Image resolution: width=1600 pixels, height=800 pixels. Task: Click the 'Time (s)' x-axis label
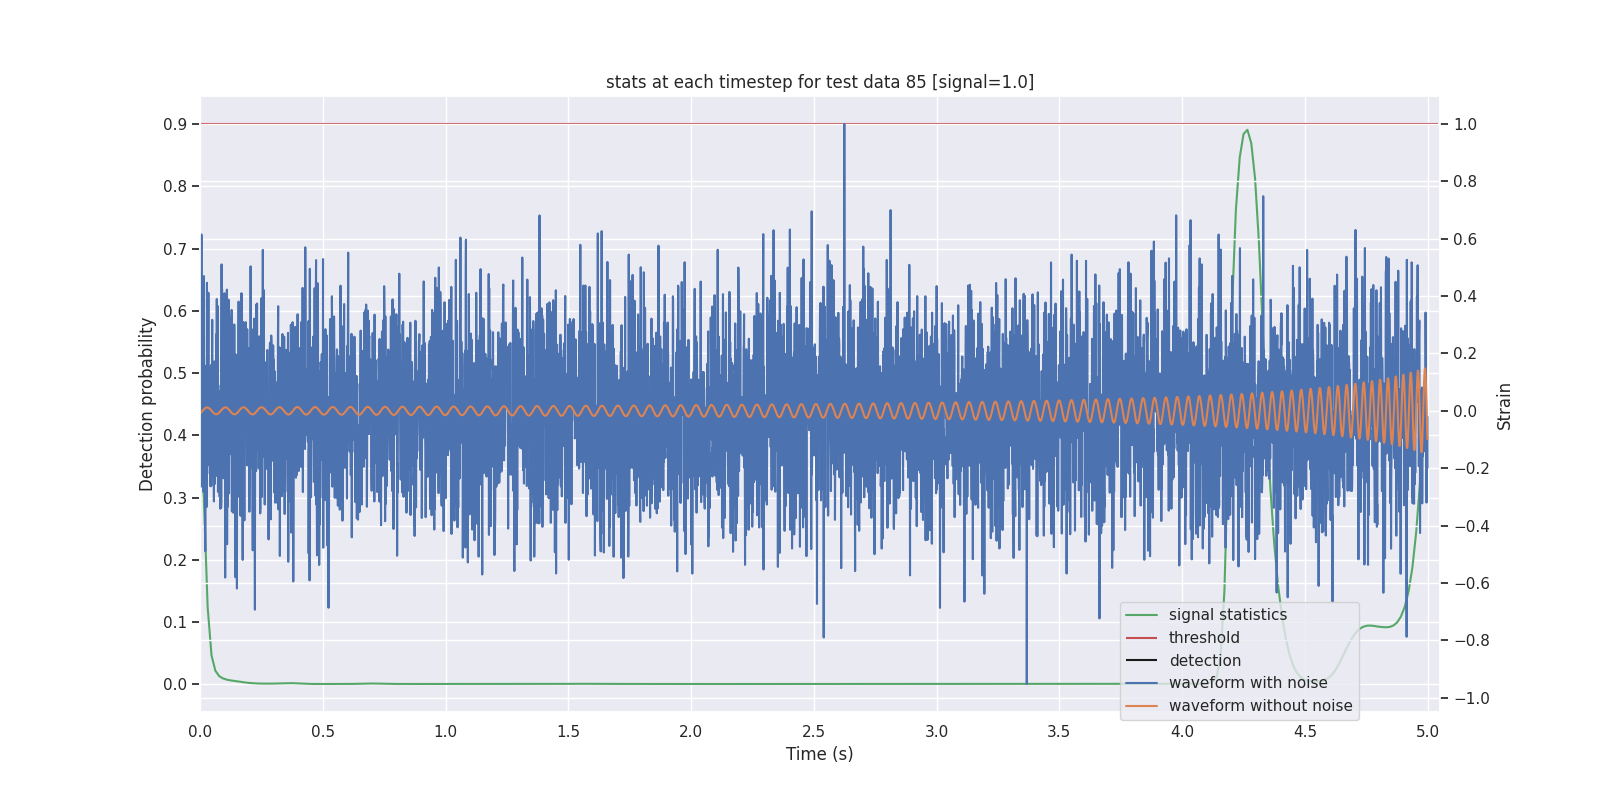pyautogui.click(x=820, y=754)
